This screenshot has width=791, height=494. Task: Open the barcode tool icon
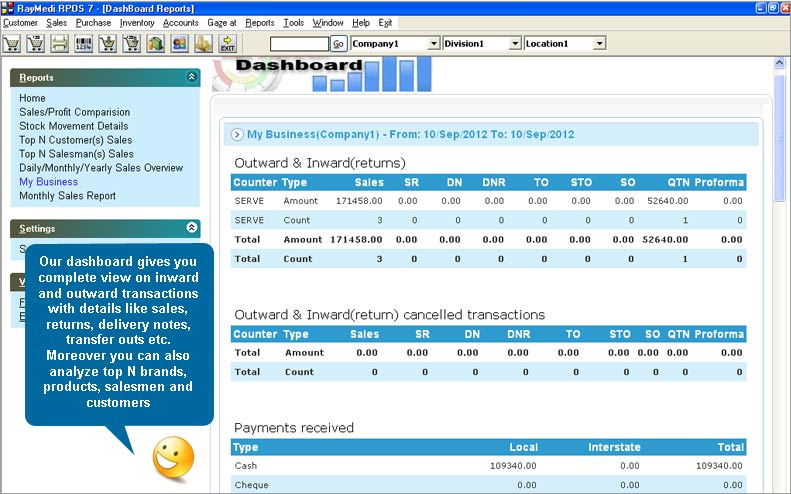[84, 44]
